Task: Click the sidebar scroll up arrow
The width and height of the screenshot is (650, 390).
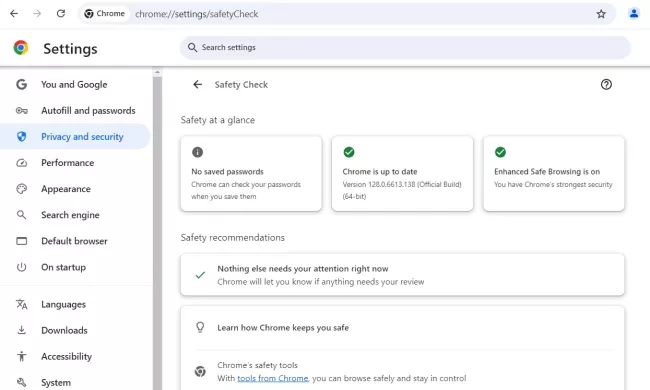Action: [157, 72]
